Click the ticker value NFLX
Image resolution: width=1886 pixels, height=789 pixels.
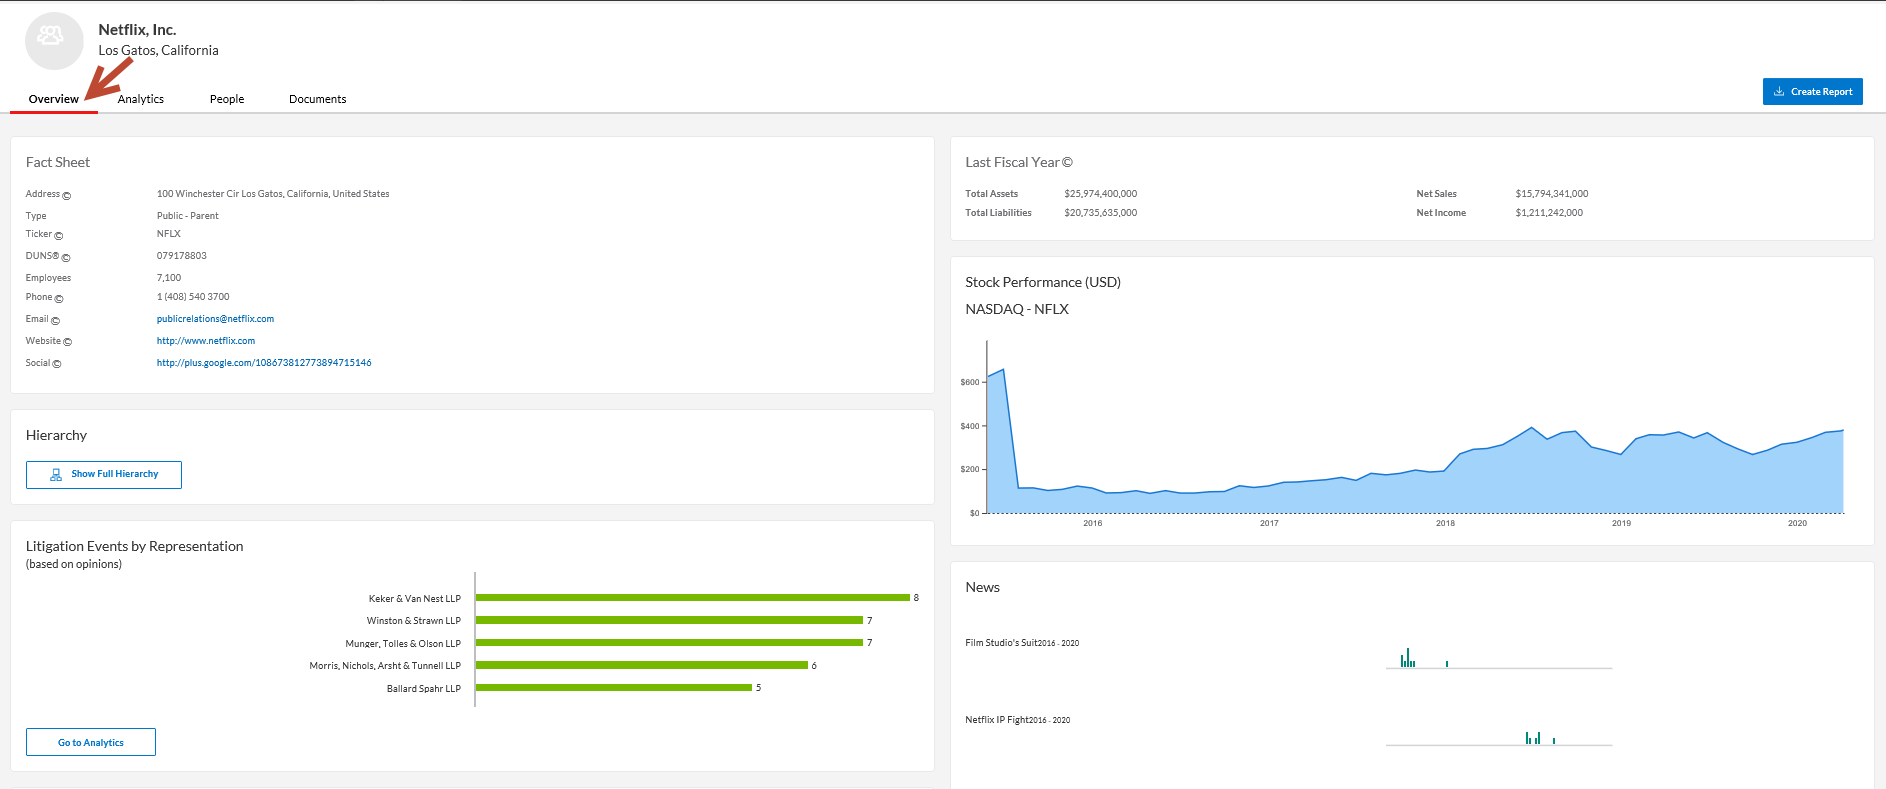point(169,234)
